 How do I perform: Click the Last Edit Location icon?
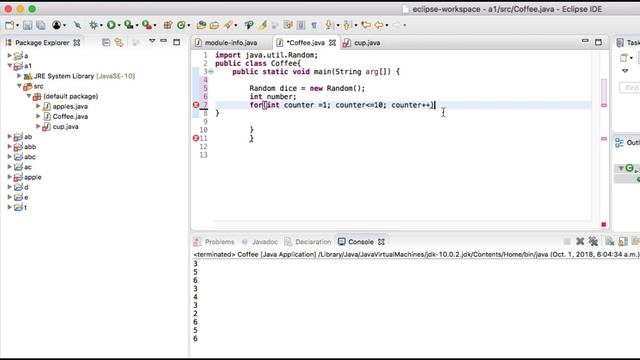point(366,25)
